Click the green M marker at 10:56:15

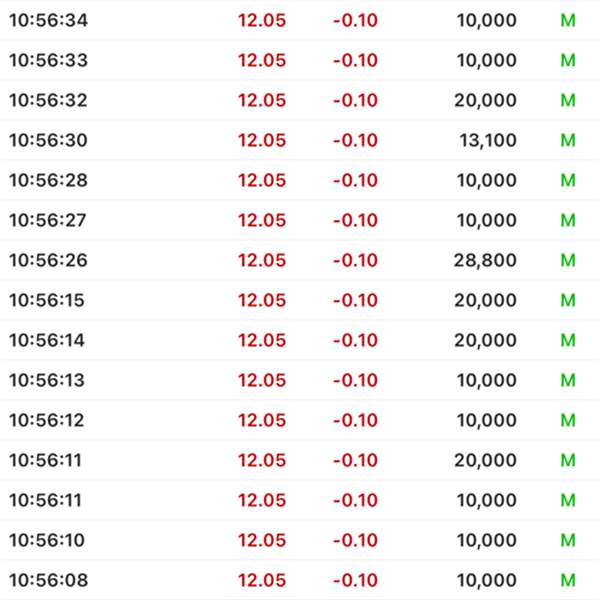(568, 300)
